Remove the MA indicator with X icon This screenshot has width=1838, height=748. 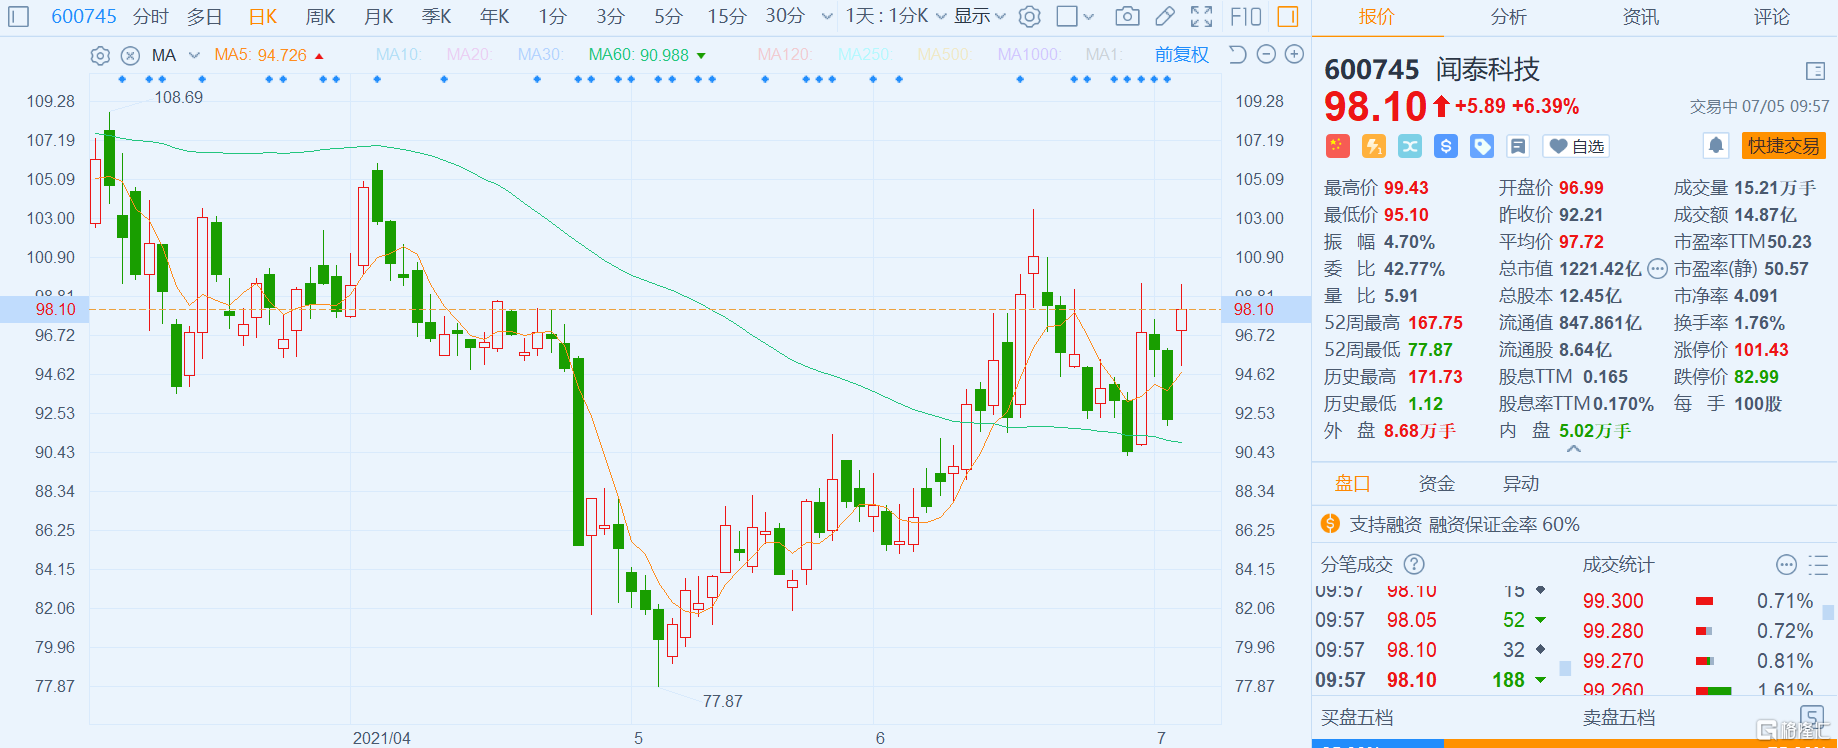[130, 56]
